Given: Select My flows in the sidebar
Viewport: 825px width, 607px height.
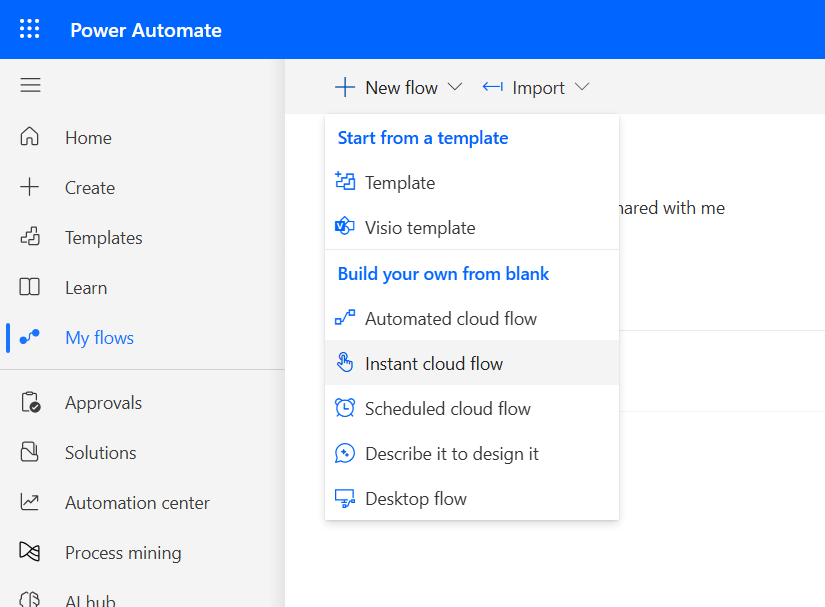Looking at the screenshot, I should point(99,337).
